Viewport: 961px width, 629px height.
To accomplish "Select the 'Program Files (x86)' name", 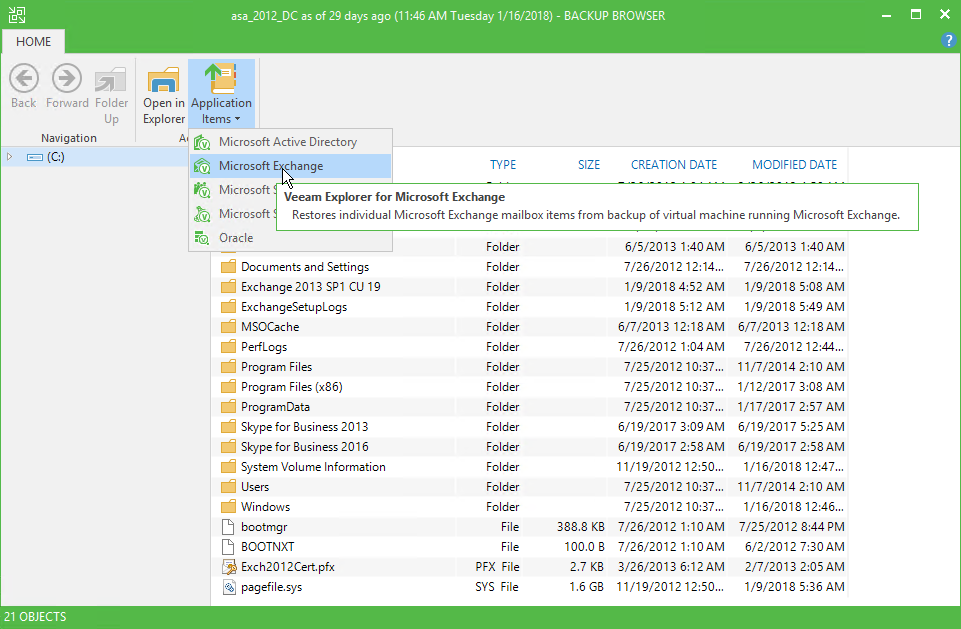I will [292, 387].
